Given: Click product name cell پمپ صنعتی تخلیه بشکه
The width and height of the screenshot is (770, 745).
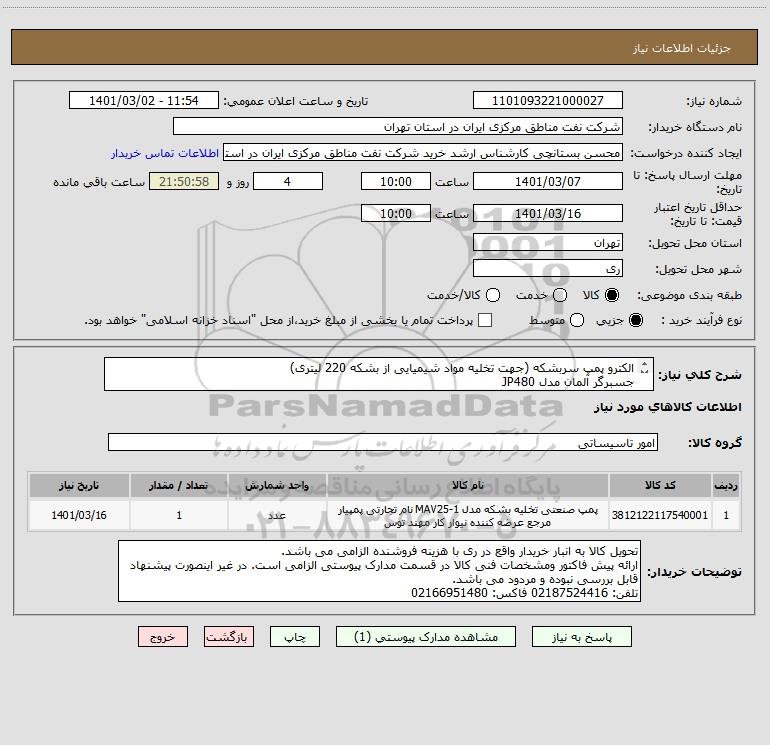Looking at the screenshot, I should [468, 515].
